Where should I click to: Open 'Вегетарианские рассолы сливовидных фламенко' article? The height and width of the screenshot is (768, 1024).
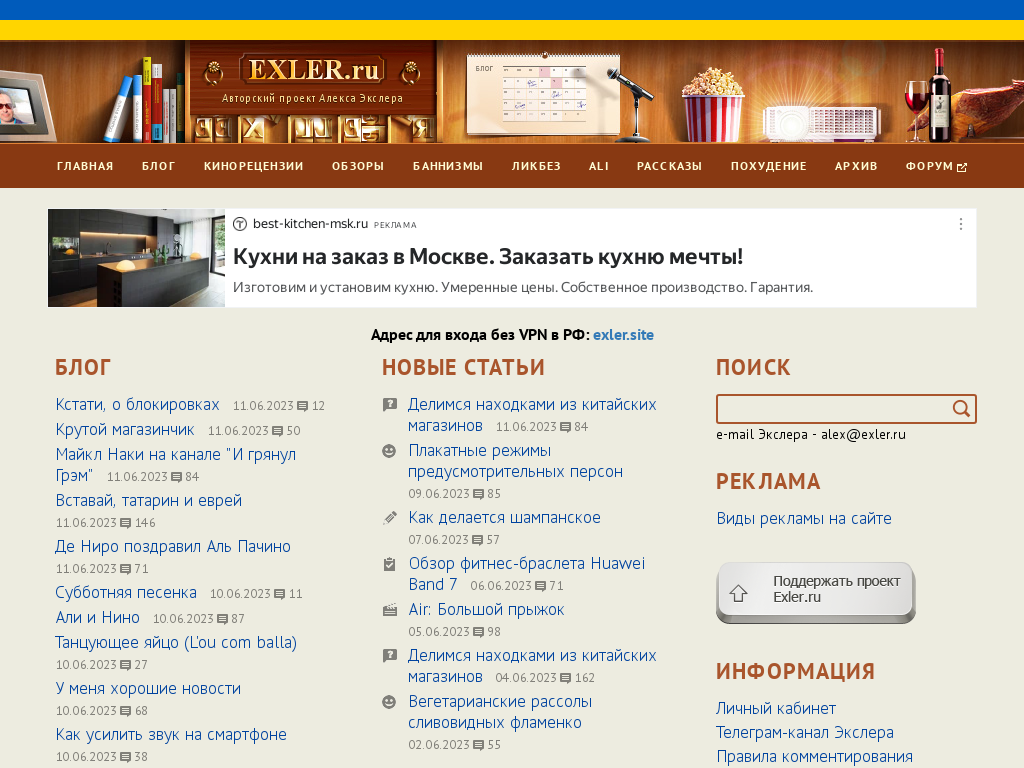click(500, 712)
